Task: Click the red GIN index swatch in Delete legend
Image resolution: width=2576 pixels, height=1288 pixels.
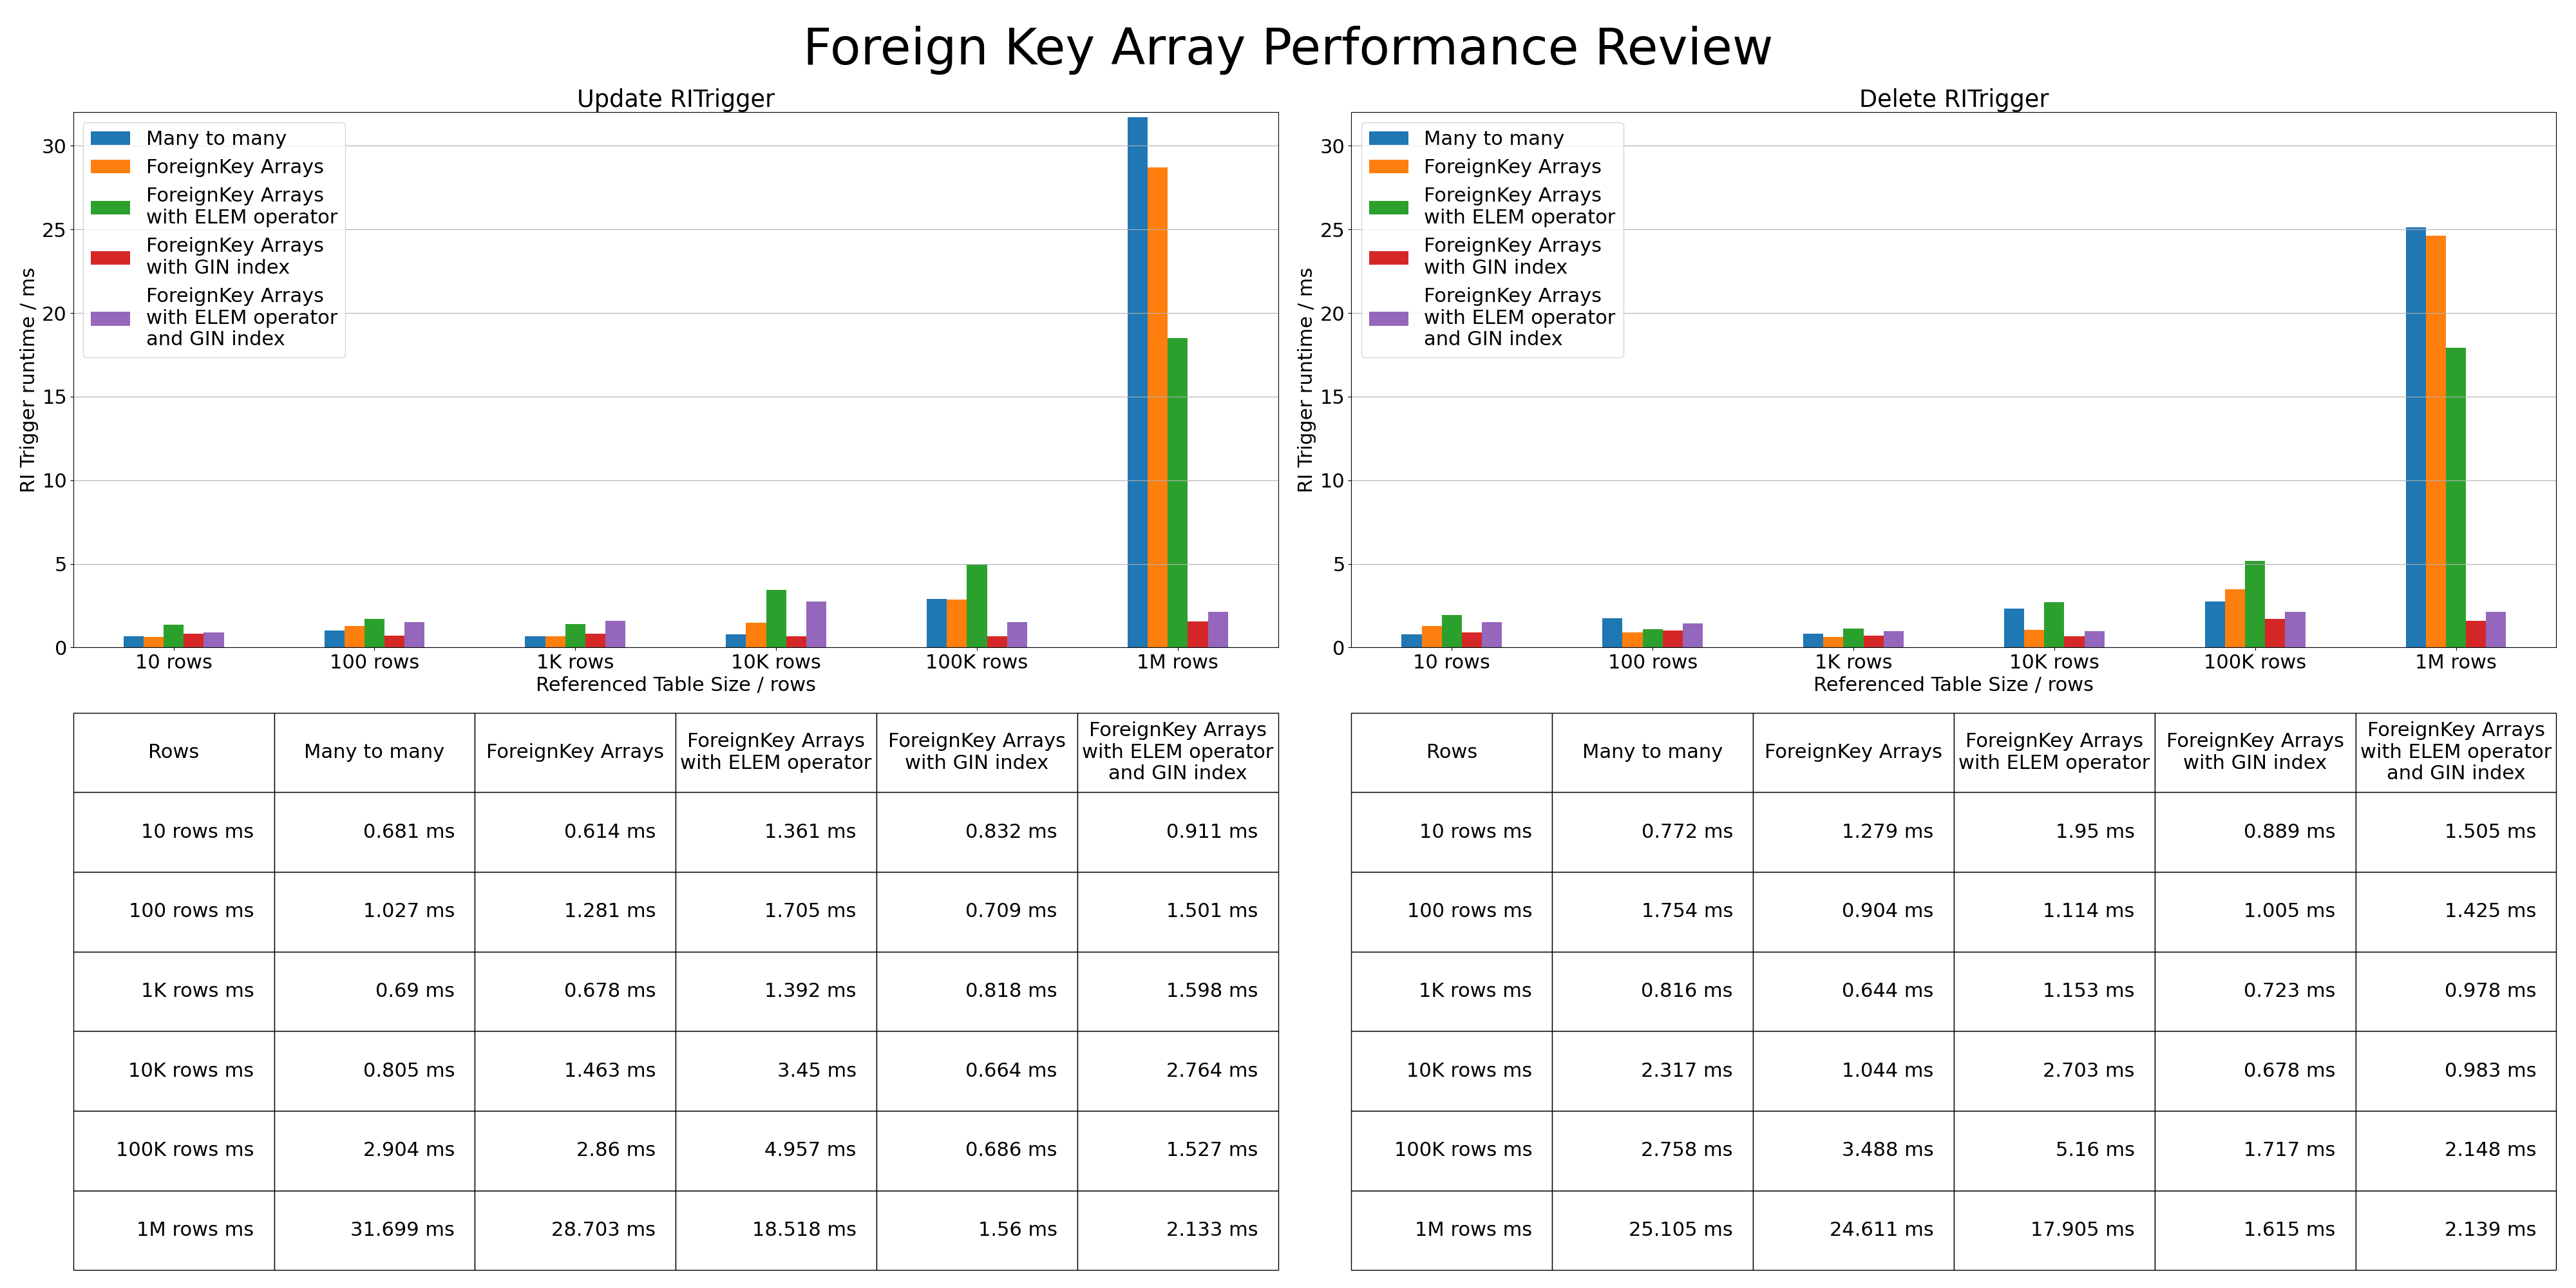Action: (1388, 257)
